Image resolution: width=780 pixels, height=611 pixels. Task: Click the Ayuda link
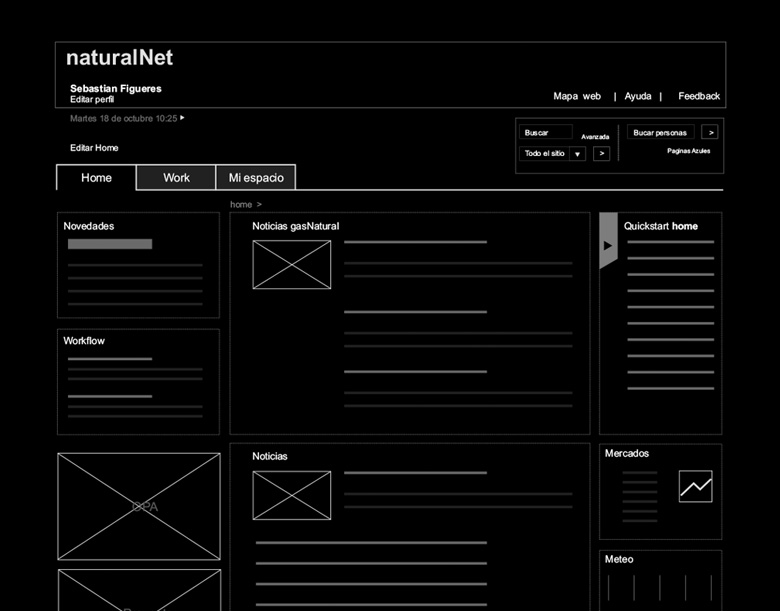[x=638, y=96]
